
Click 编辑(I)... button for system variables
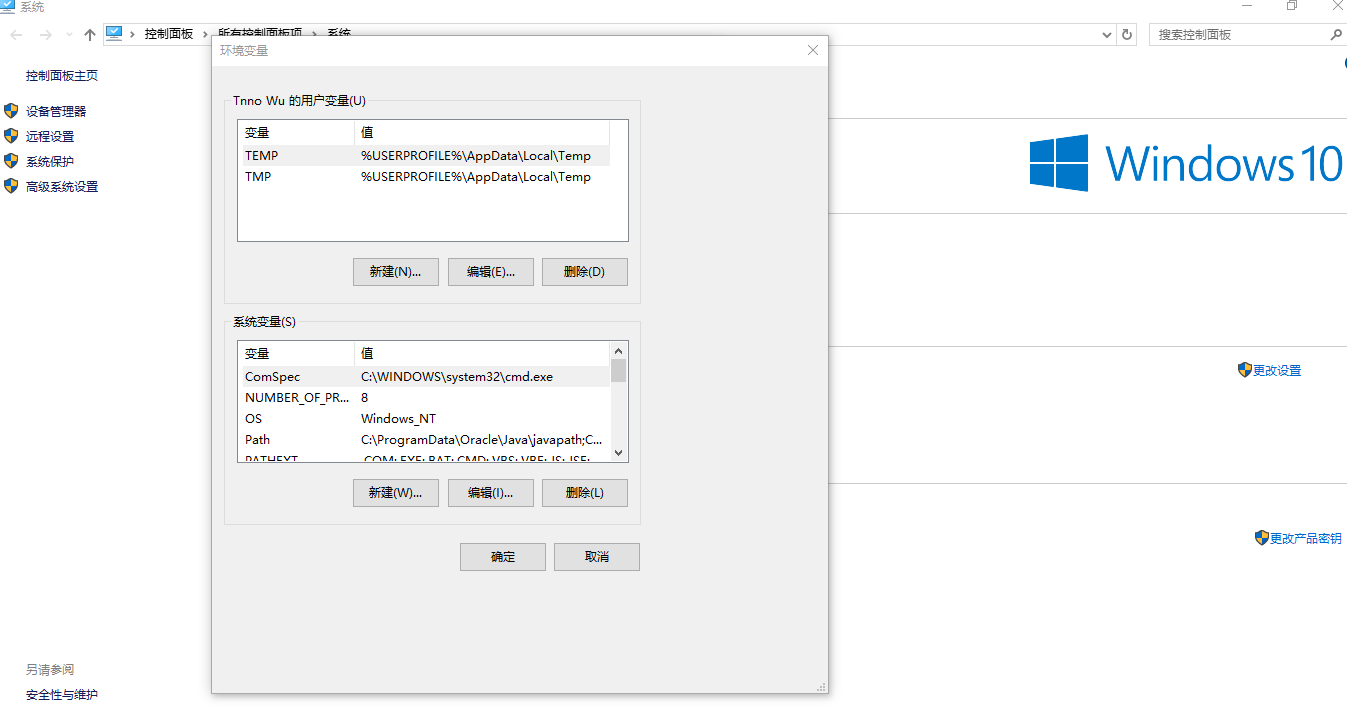[x=491, y=493]
